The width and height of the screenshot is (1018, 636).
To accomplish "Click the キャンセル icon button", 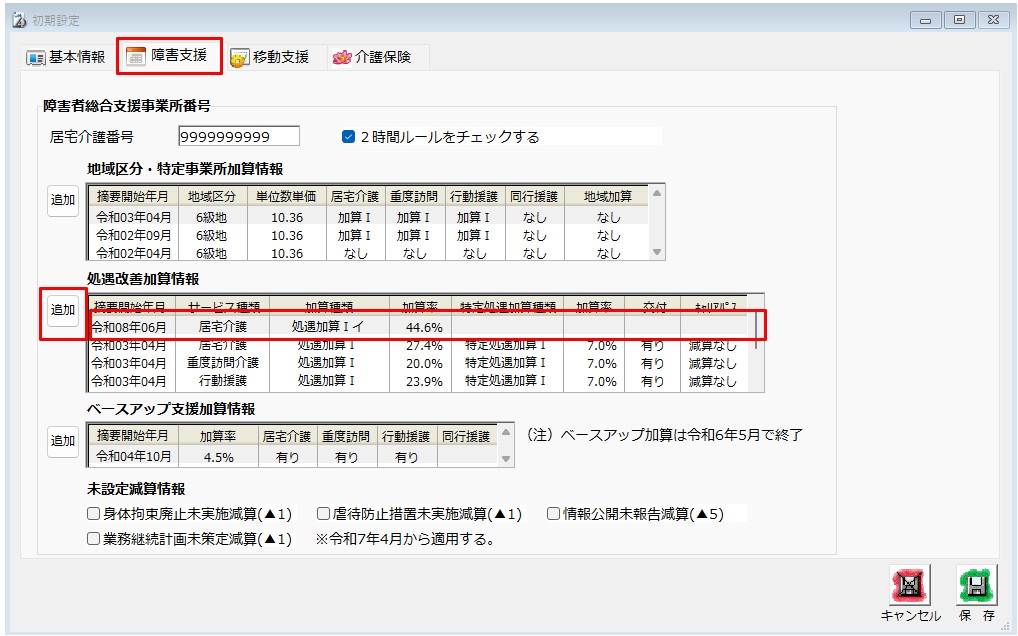I will click(x=909, y=585).
